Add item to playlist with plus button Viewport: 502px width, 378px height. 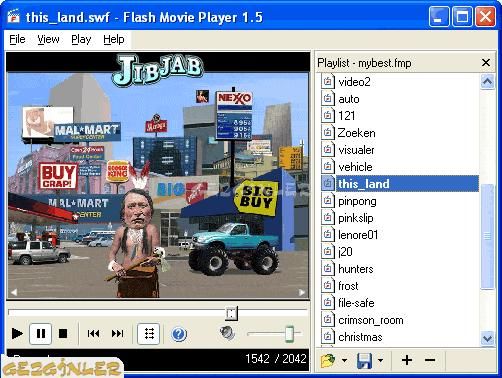tap(407, 360)
